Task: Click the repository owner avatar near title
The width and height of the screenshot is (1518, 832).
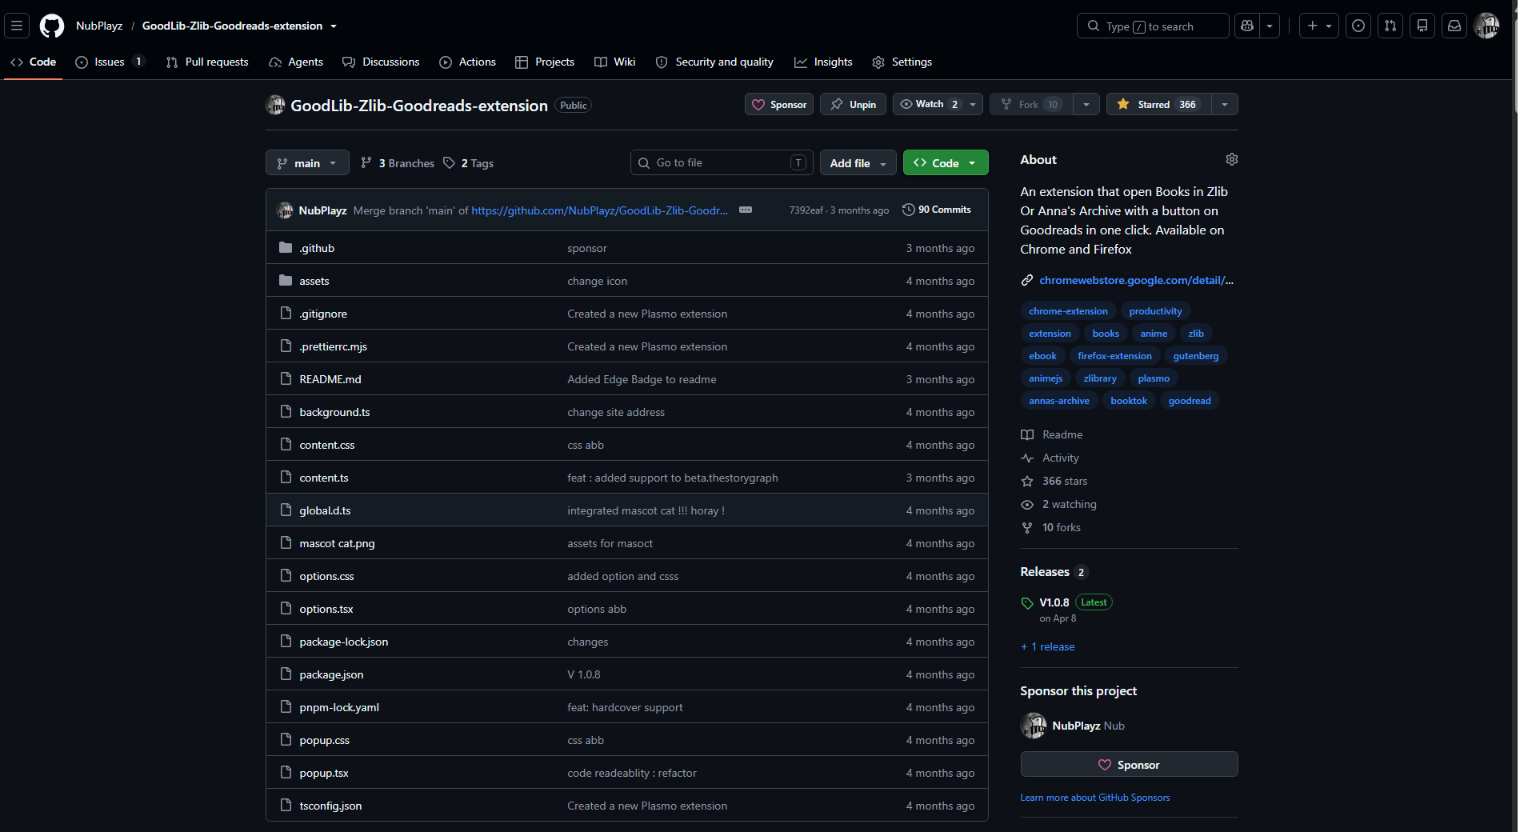Action: (x=276, y=105)
